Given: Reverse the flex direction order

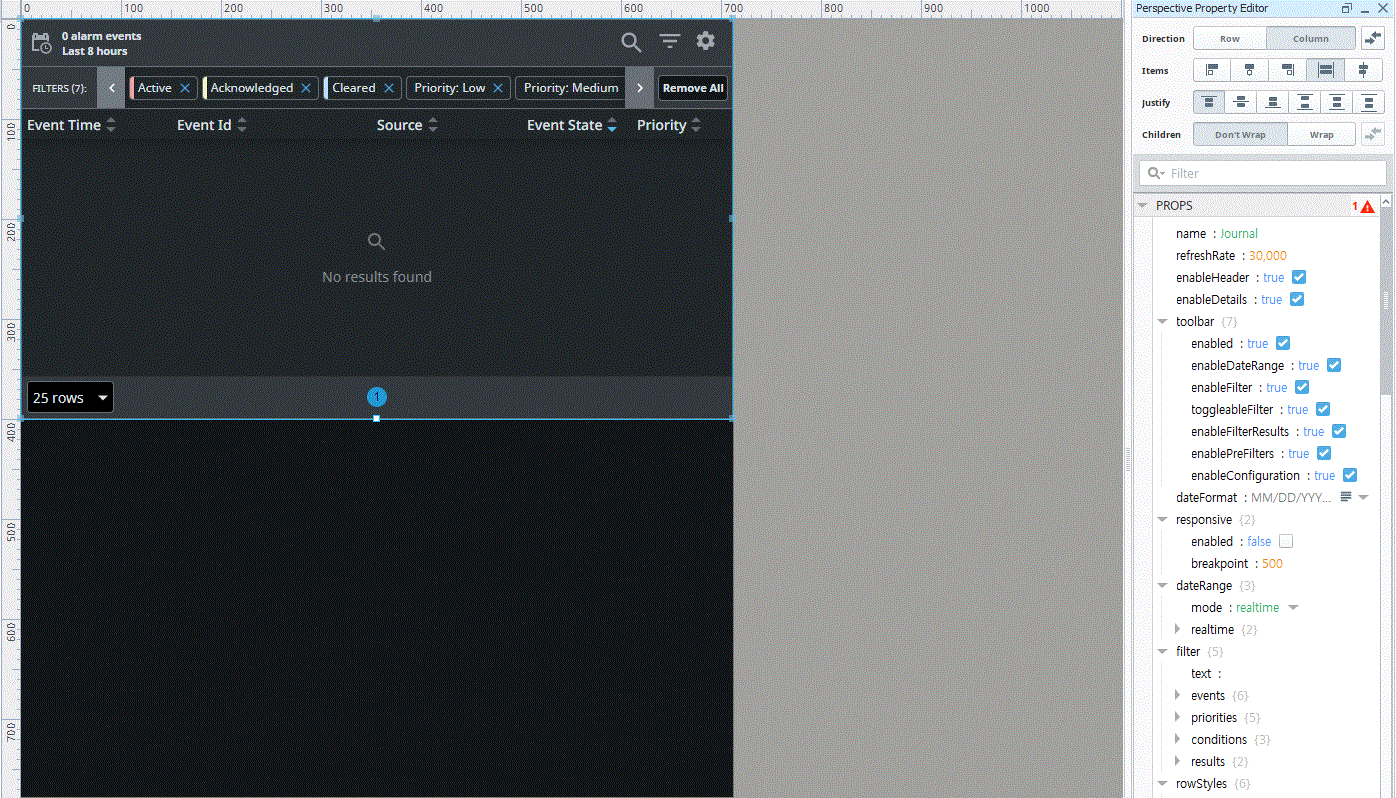Looking at the screenshot, I should point(1373,39).
